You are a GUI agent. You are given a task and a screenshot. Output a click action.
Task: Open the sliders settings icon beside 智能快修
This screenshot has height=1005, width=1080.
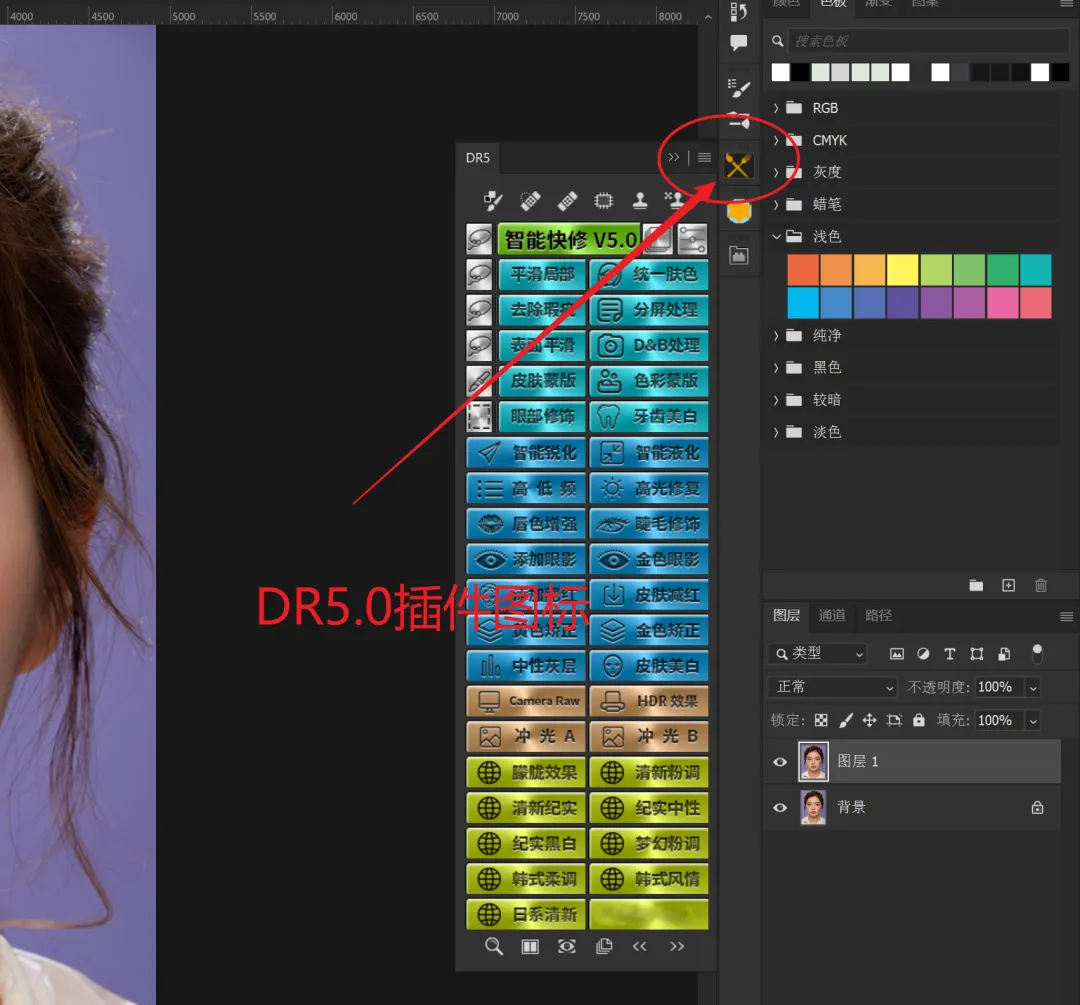(692, 240)
